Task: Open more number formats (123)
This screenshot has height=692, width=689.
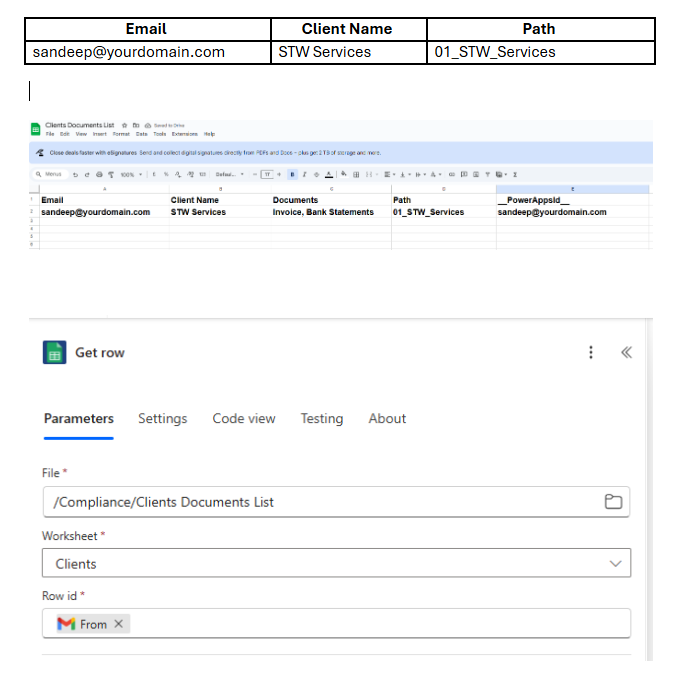Action: coord(203,174)
